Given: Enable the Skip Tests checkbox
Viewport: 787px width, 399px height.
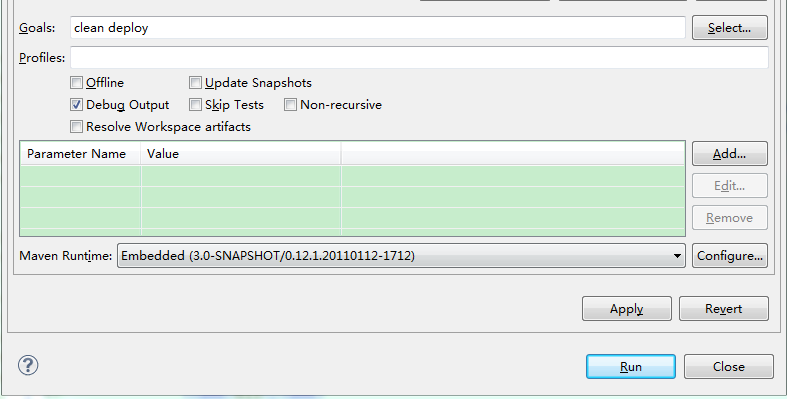Looking at the screenshot, I should 195,105.
